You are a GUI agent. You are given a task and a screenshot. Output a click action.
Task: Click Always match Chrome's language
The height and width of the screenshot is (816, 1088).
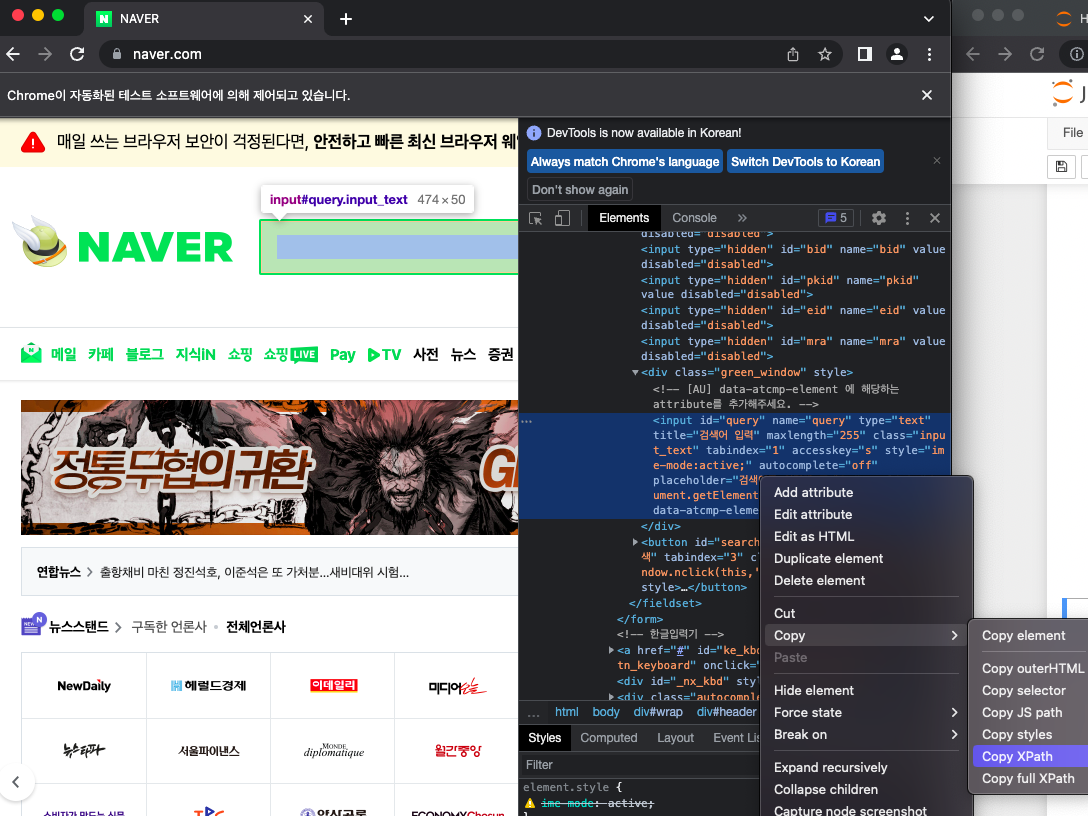click(624, 162)
